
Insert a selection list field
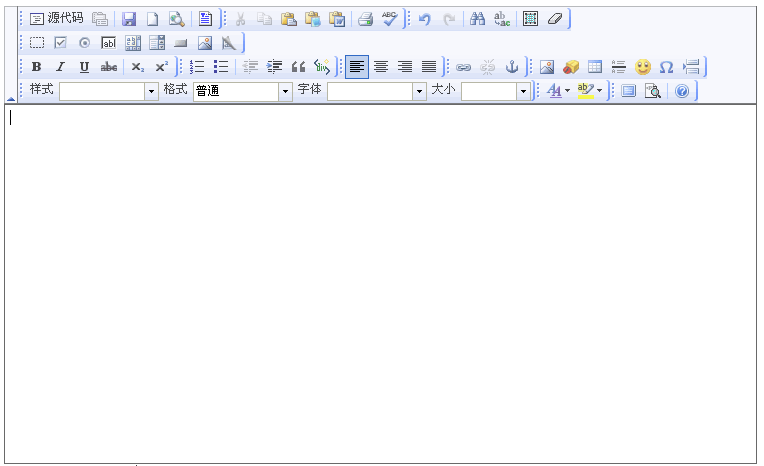(x=157, y=43)
